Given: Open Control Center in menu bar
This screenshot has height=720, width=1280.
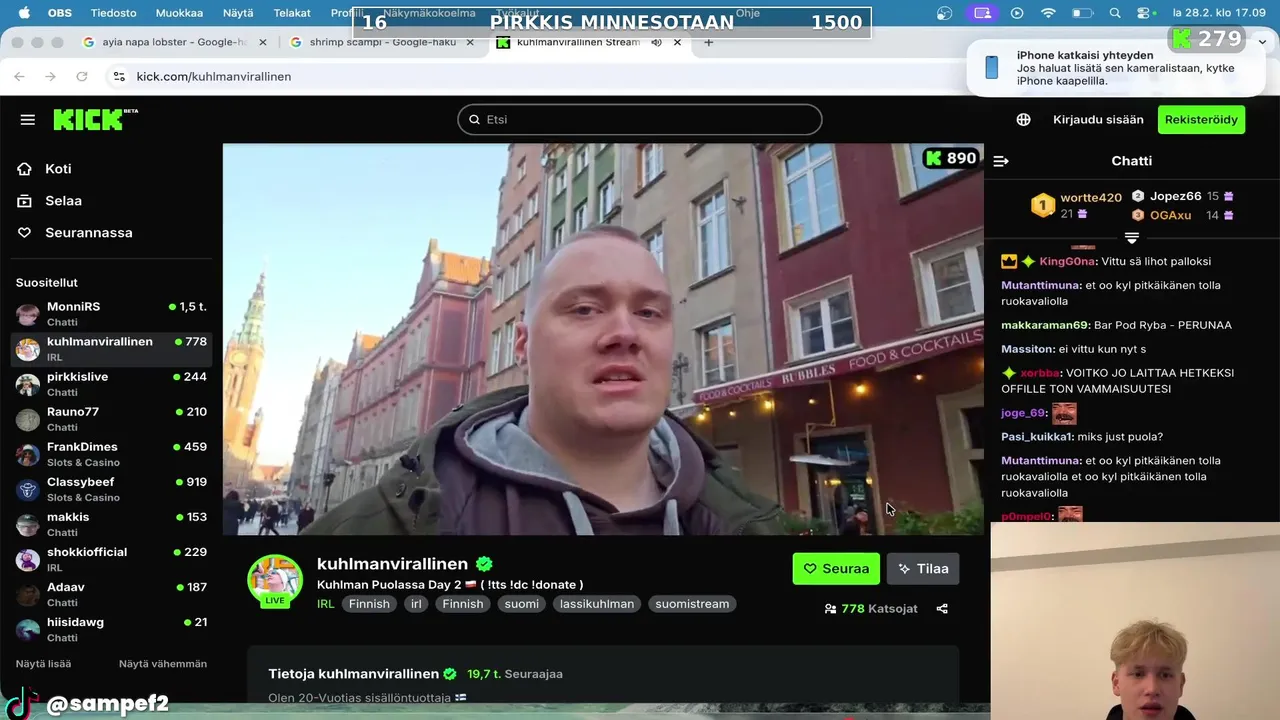Looking at the screenshot, I should point(1144,13).
